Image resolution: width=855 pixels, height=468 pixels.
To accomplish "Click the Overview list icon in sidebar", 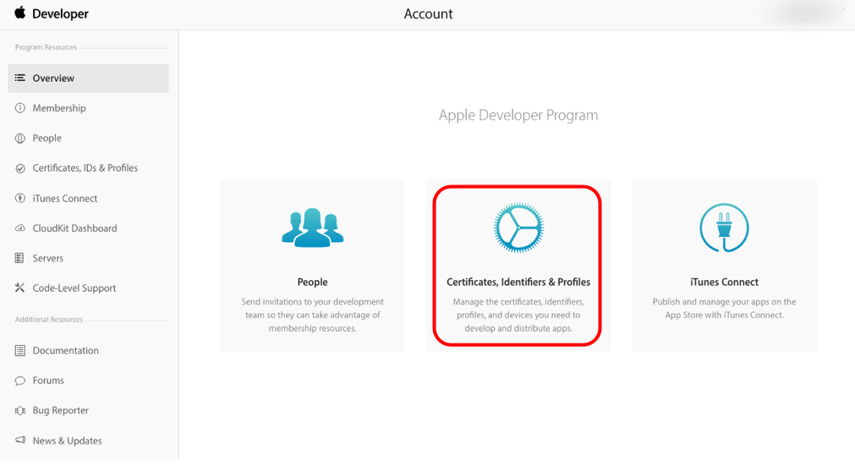I will [x=20, y=78].
